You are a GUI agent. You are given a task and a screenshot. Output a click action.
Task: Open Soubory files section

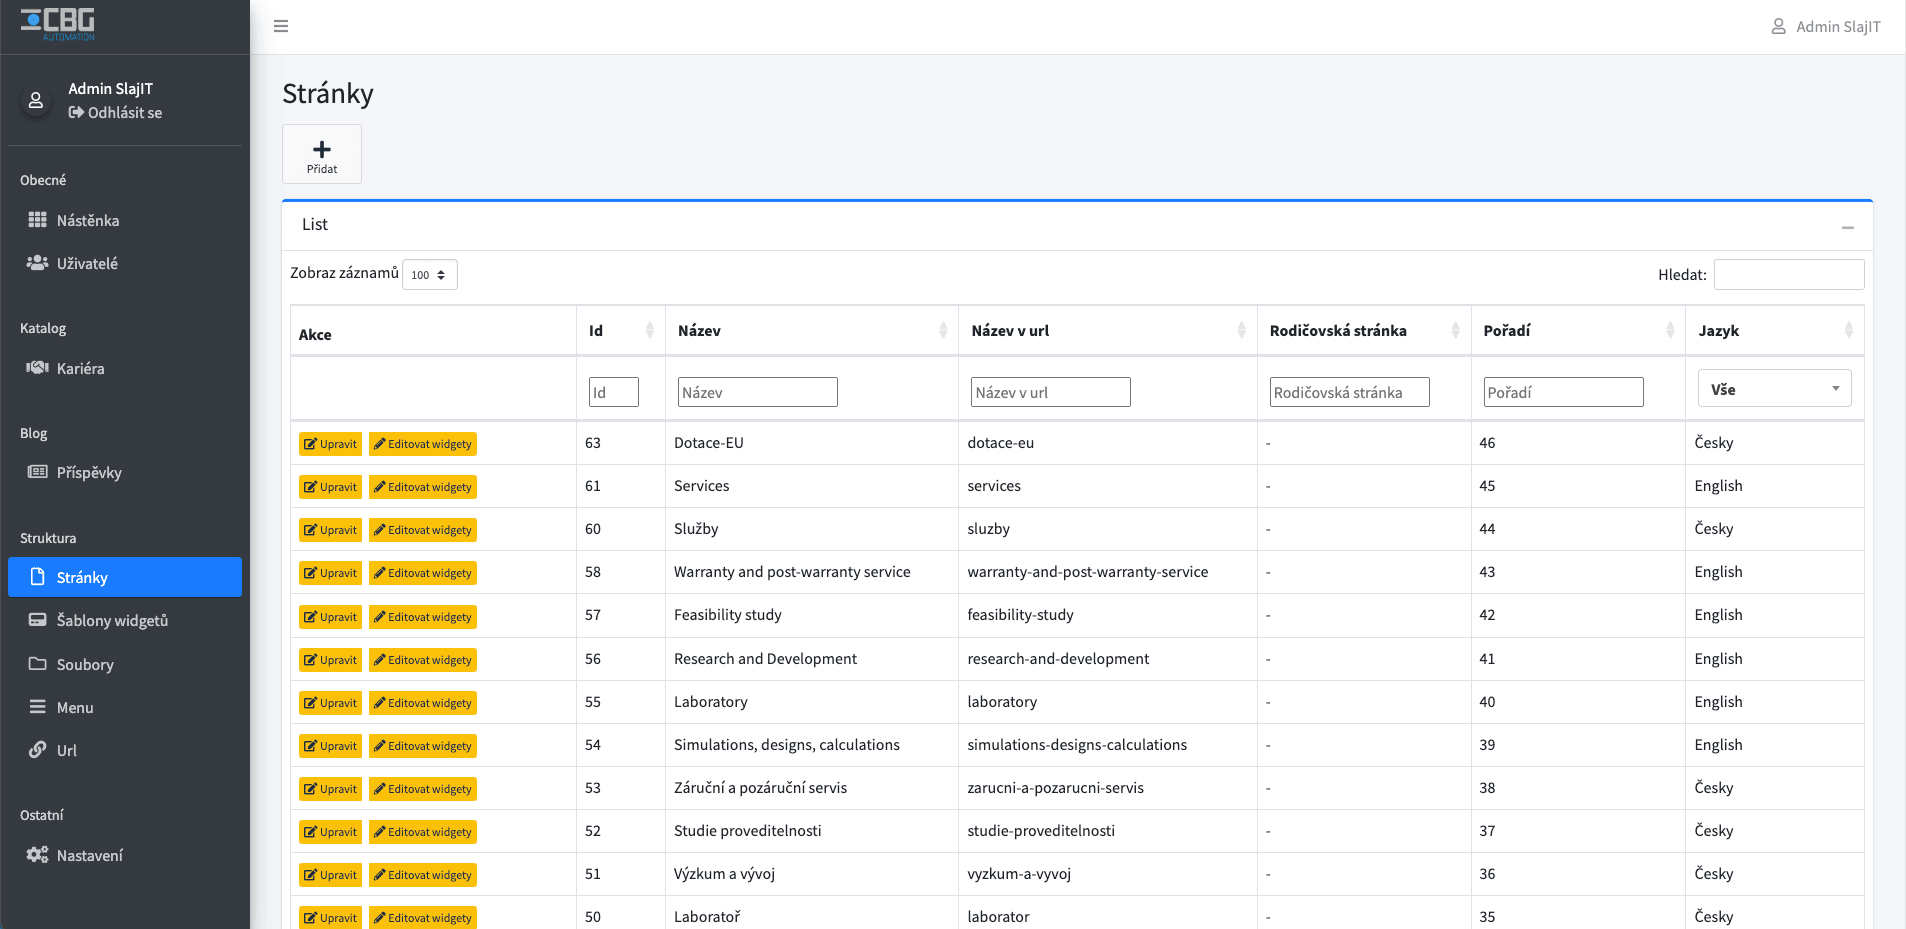85,664
